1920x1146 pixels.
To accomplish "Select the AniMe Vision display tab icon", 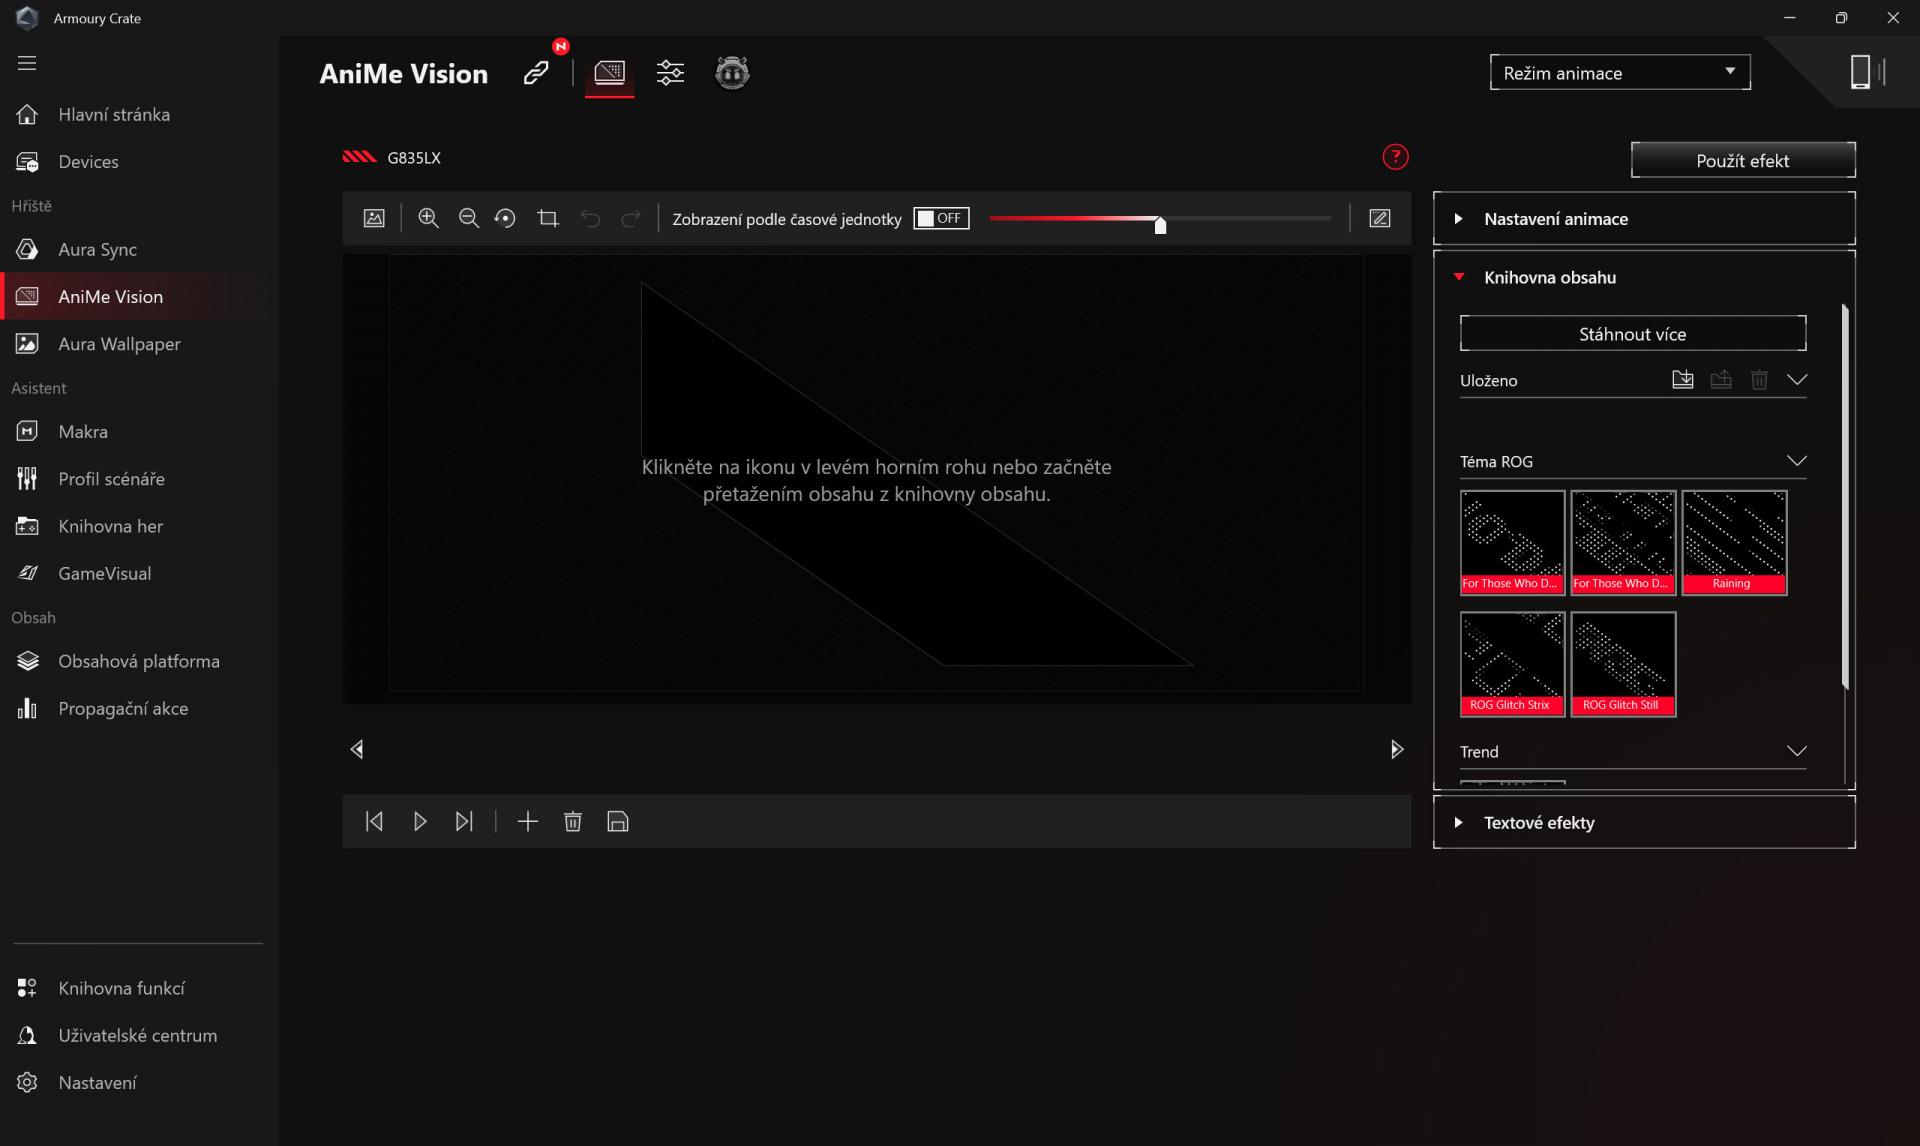I will (x=609, y=73).
